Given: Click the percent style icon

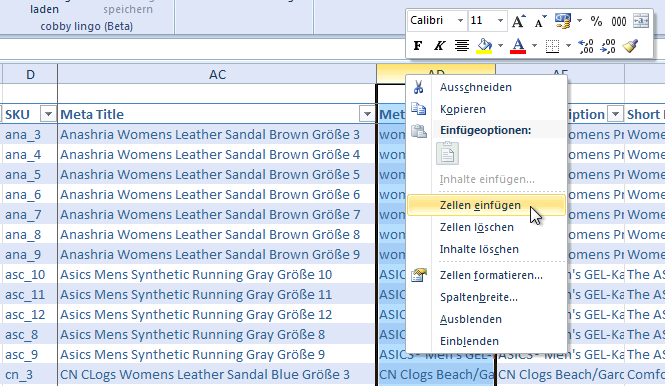Looking at the screenshot, I should tap(596, 21).
